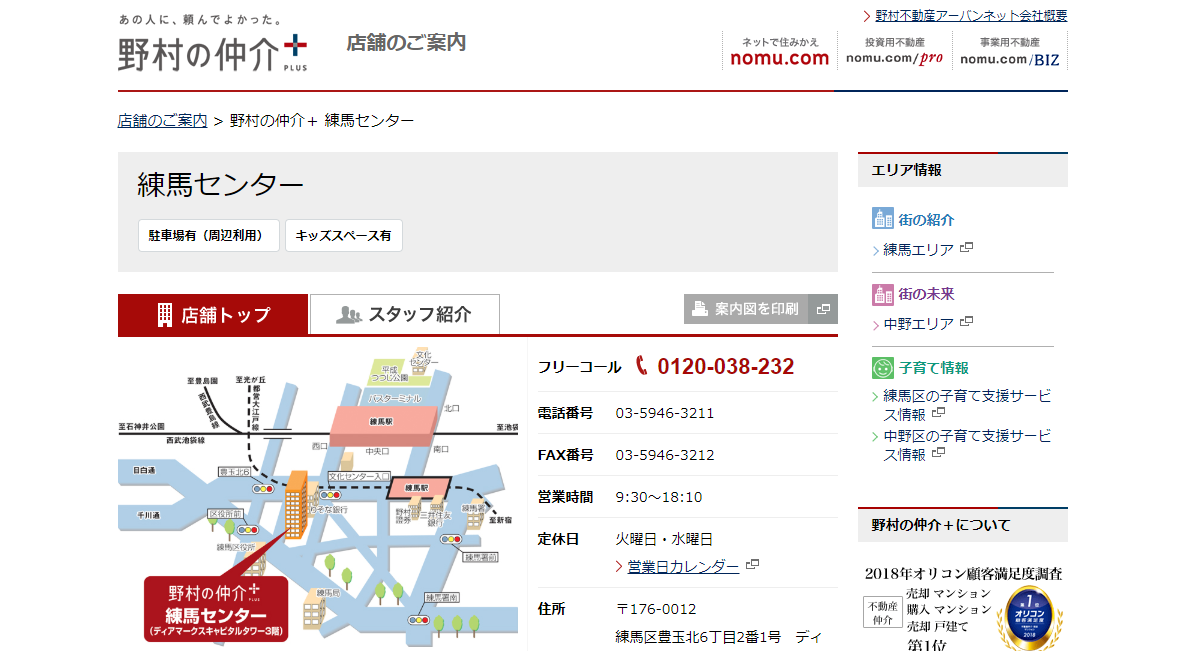Click external-window icon next to 営業日カレンダー
The height and width of the screenshot is (657, 1198).
click(753, 565)
